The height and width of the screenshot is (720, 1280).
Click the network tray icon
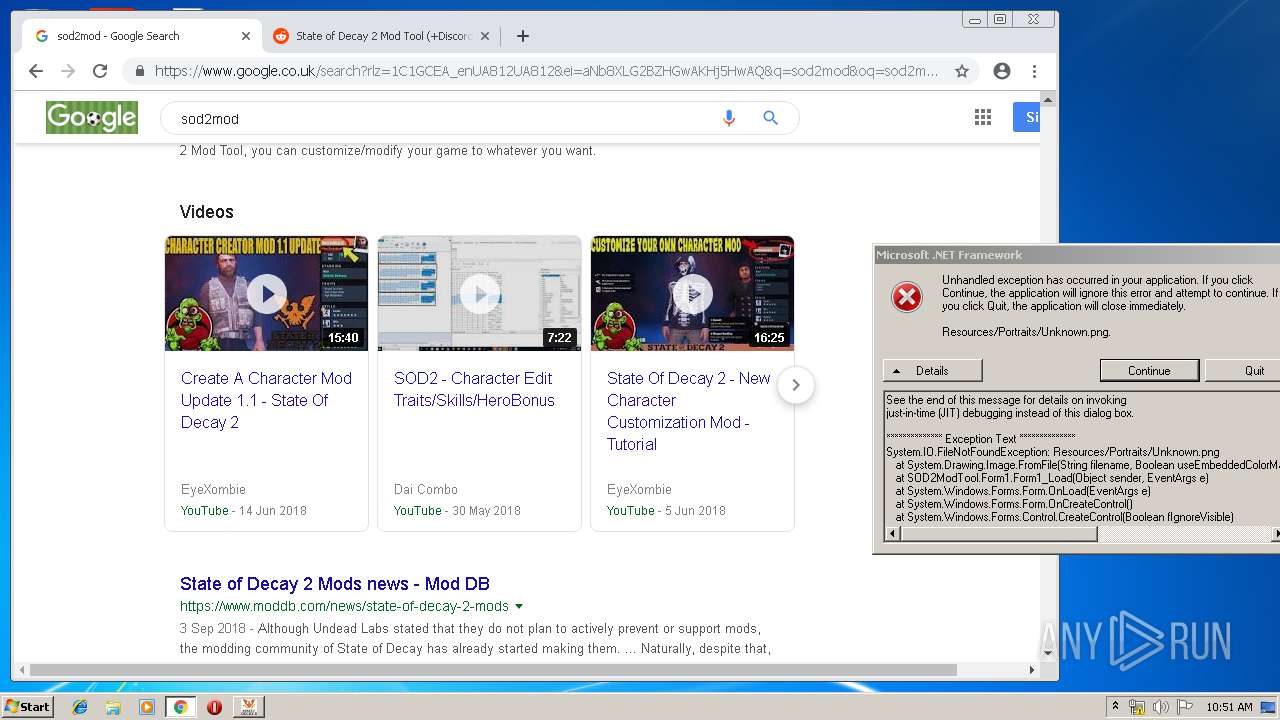tap(1137, 707)
